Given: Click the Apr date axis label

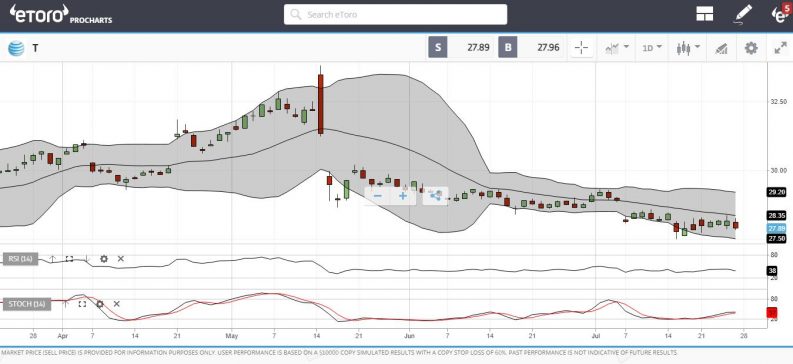Looking at the screenshot, I should click(x=62, y=336).
